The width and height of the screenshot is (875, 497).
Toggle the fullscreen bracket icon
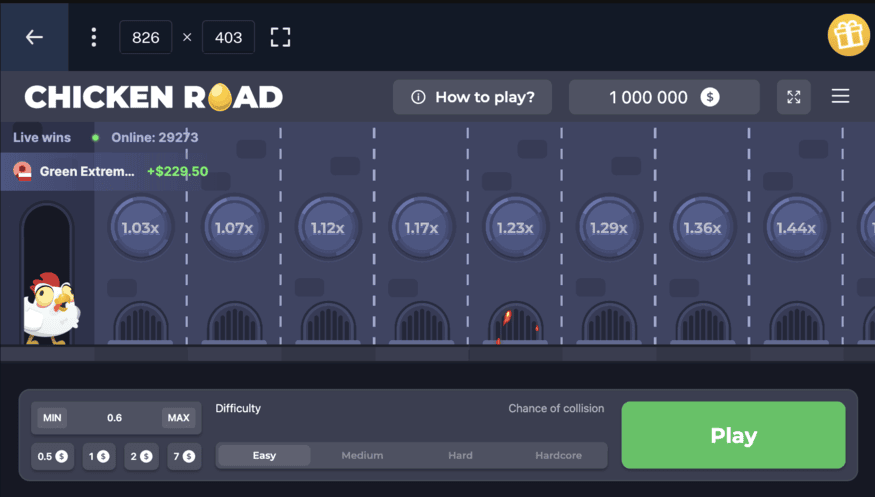click(x=280, y=37)
